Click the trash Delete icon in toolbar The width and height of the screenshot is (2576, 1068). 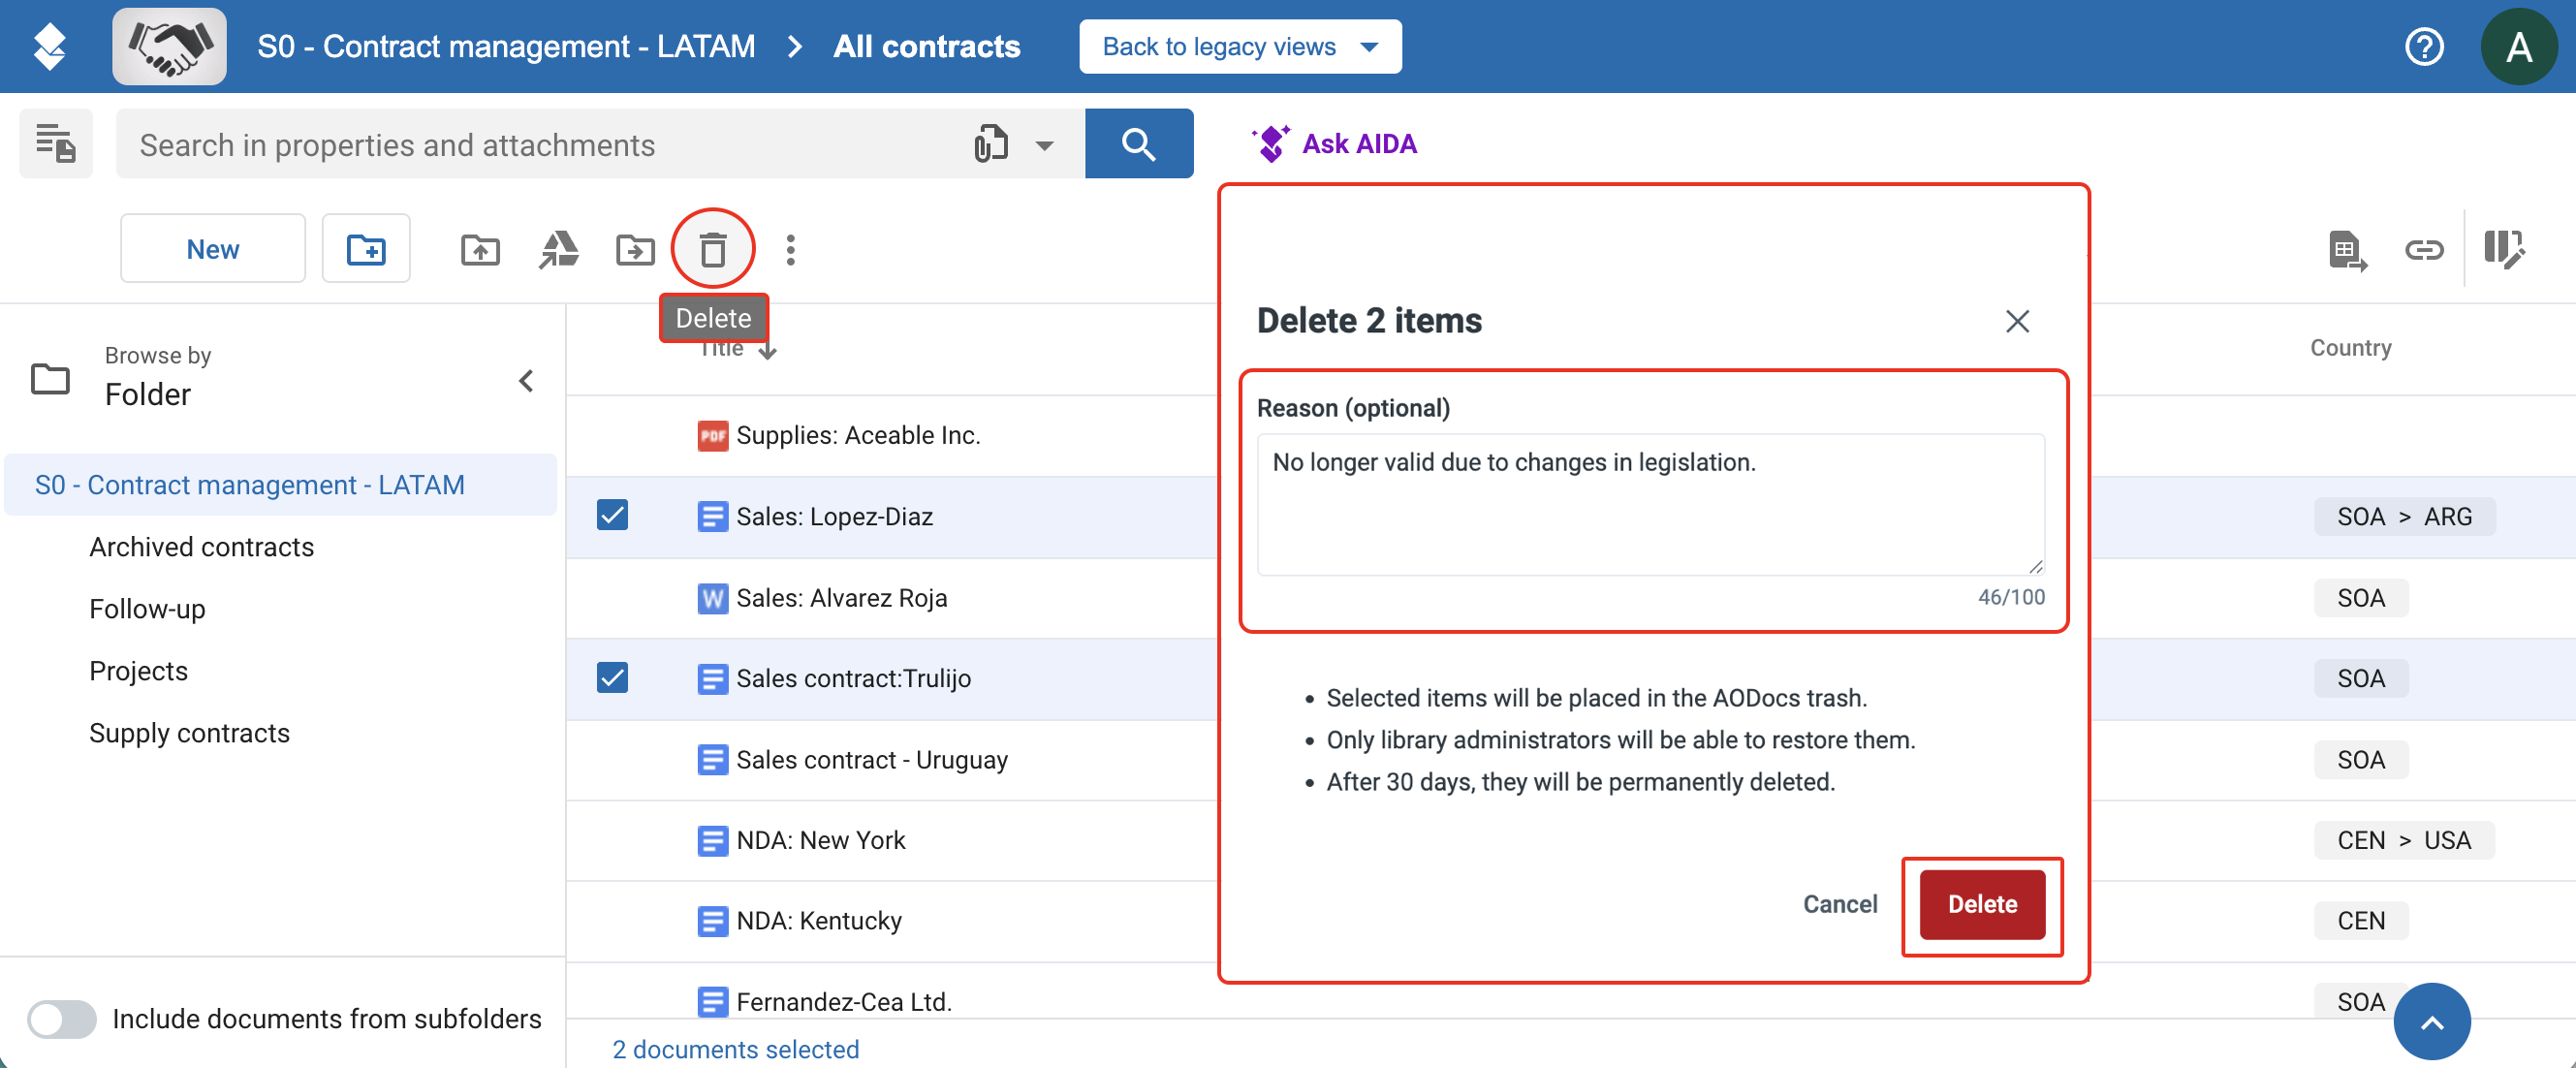[x=713, y=249]
